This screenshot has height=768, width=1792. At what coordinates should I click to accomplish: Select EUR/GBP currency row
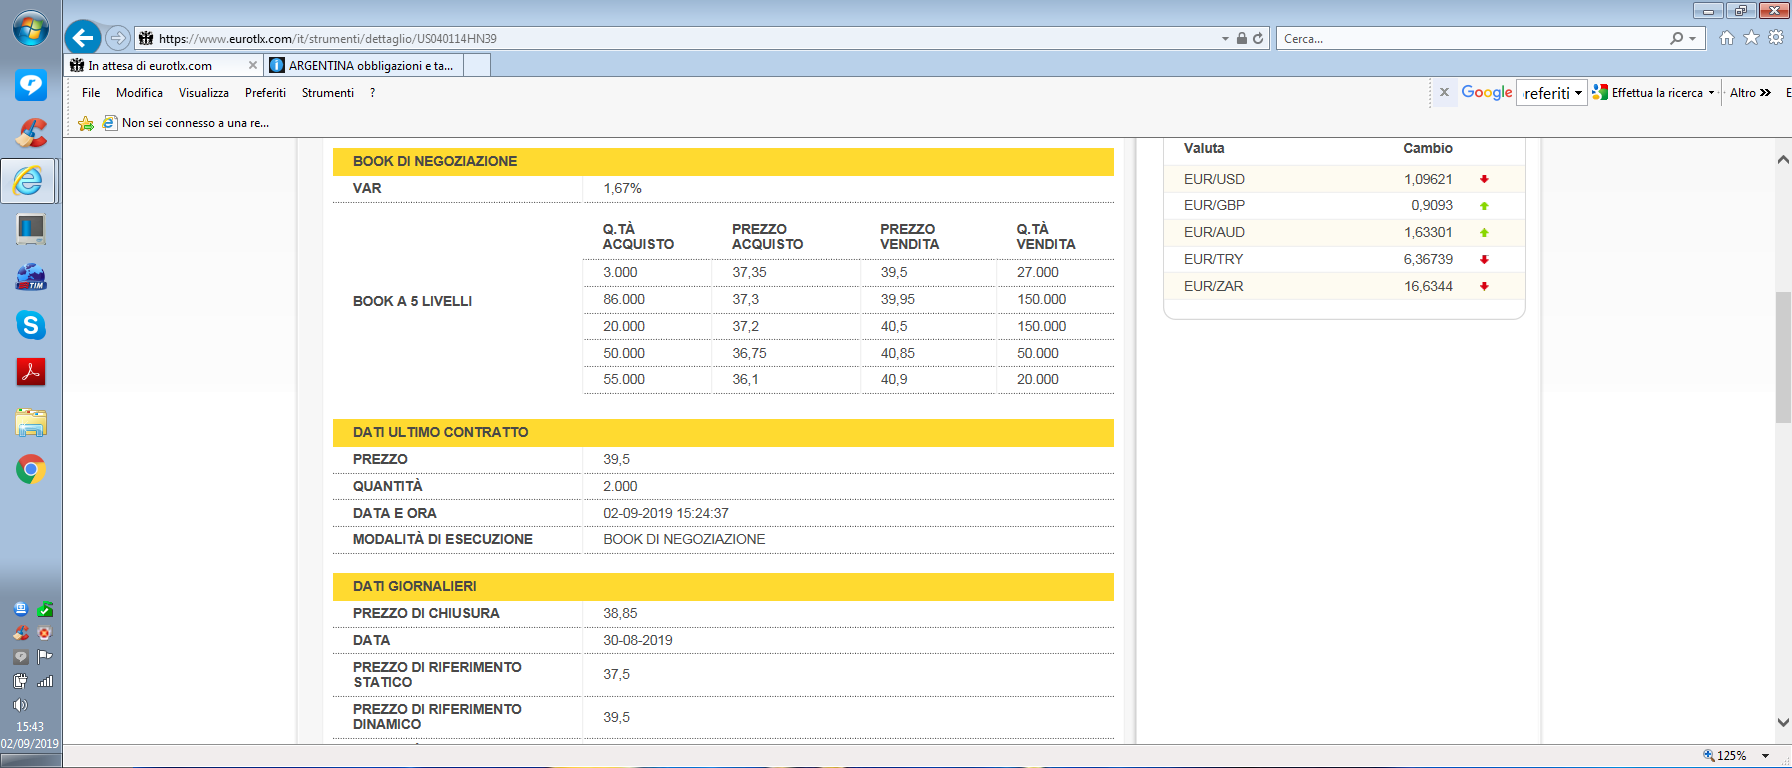[x=1345, y=205]
